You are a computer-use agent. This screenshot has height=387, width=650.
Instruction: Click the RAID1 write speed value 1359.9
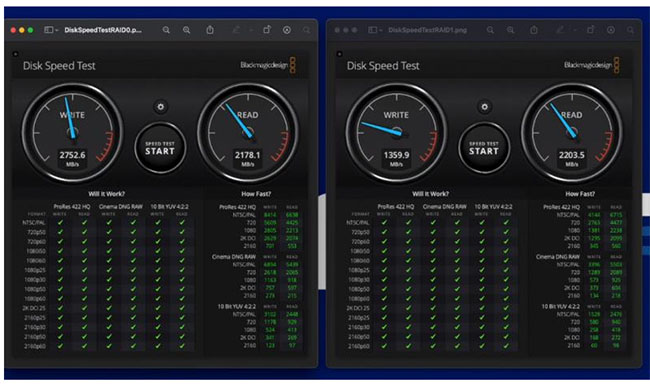(x=396, y=155)
